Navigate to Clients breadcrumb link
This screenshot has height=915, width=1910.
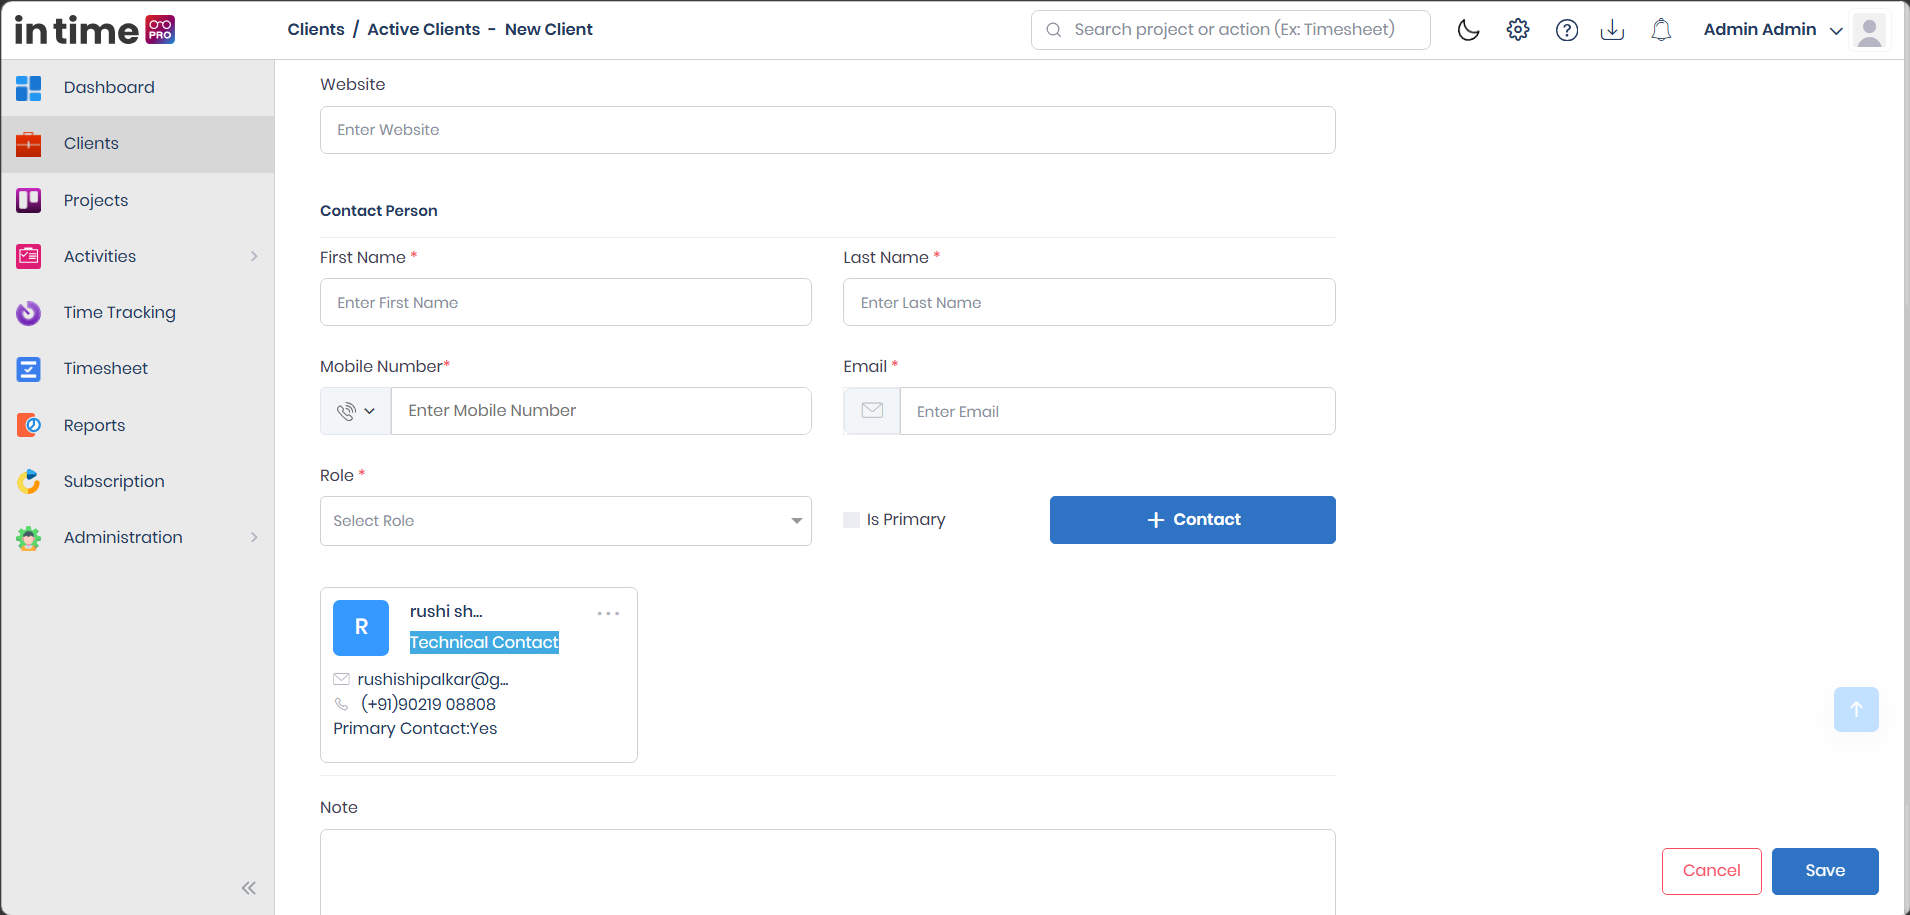pyautogui.click(x=316, y=29)
